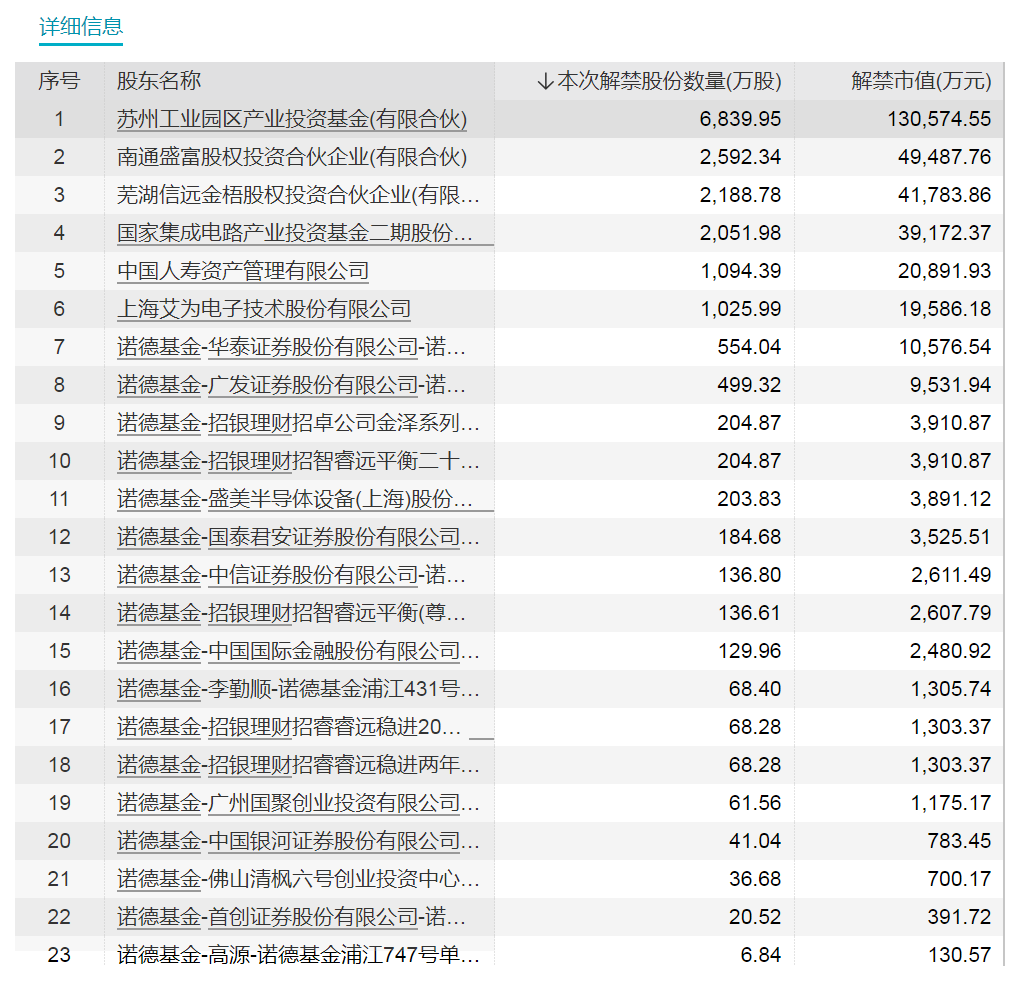Click market value cell 19,586.18
Screen dimensions: 1017x981
(945, 309)
